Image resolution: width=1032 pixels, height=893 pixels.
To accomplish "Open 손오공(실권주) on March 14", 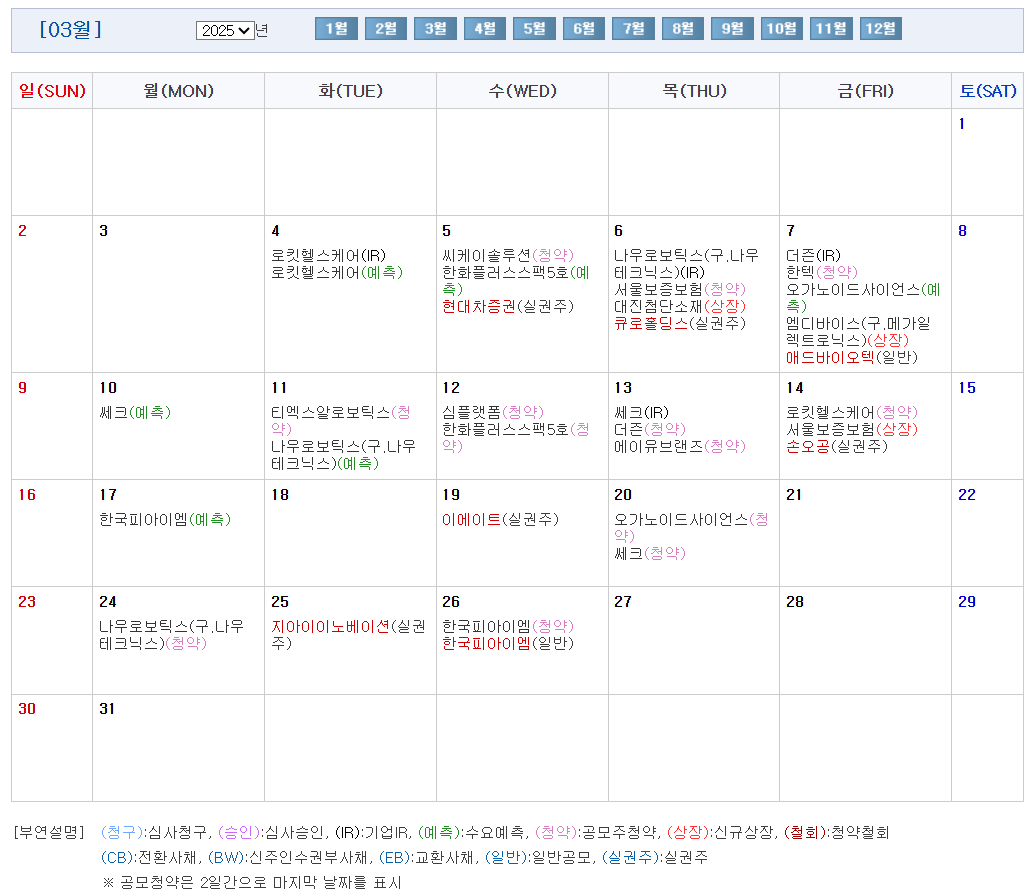I will (837, 447).
